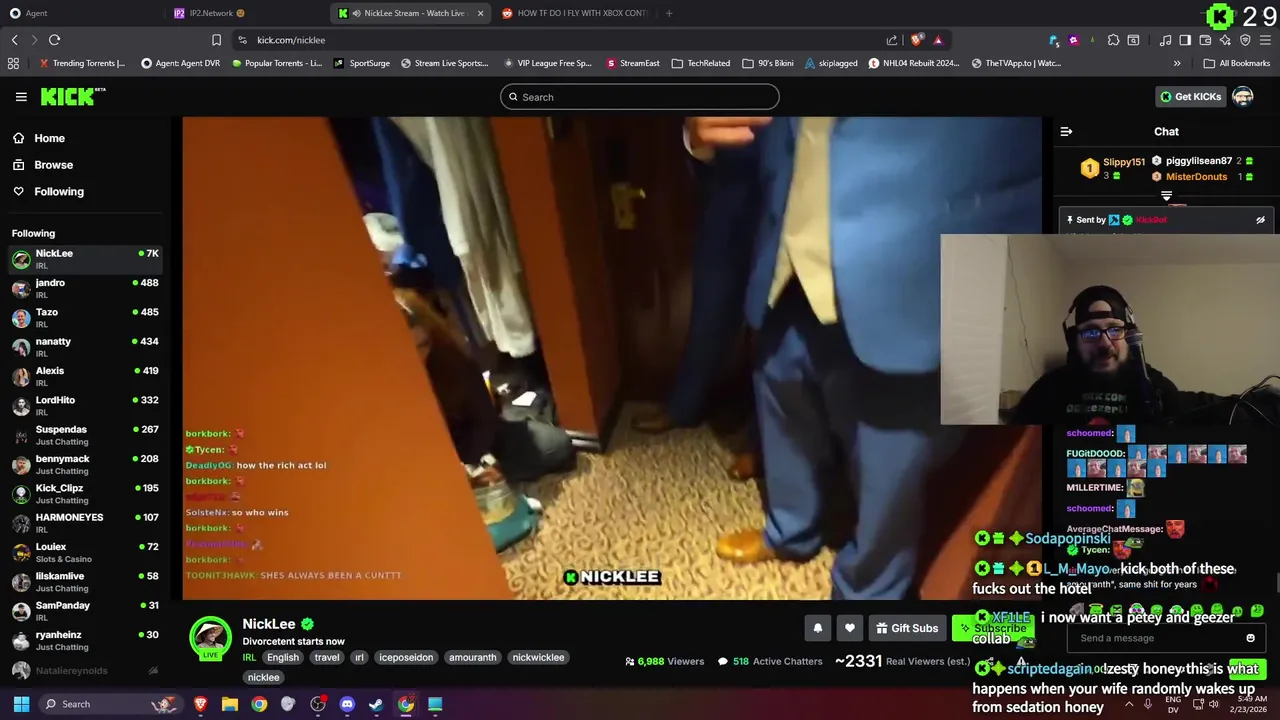
Task: Open the ryanheinz channel
Action: click(x=86, y=640)
